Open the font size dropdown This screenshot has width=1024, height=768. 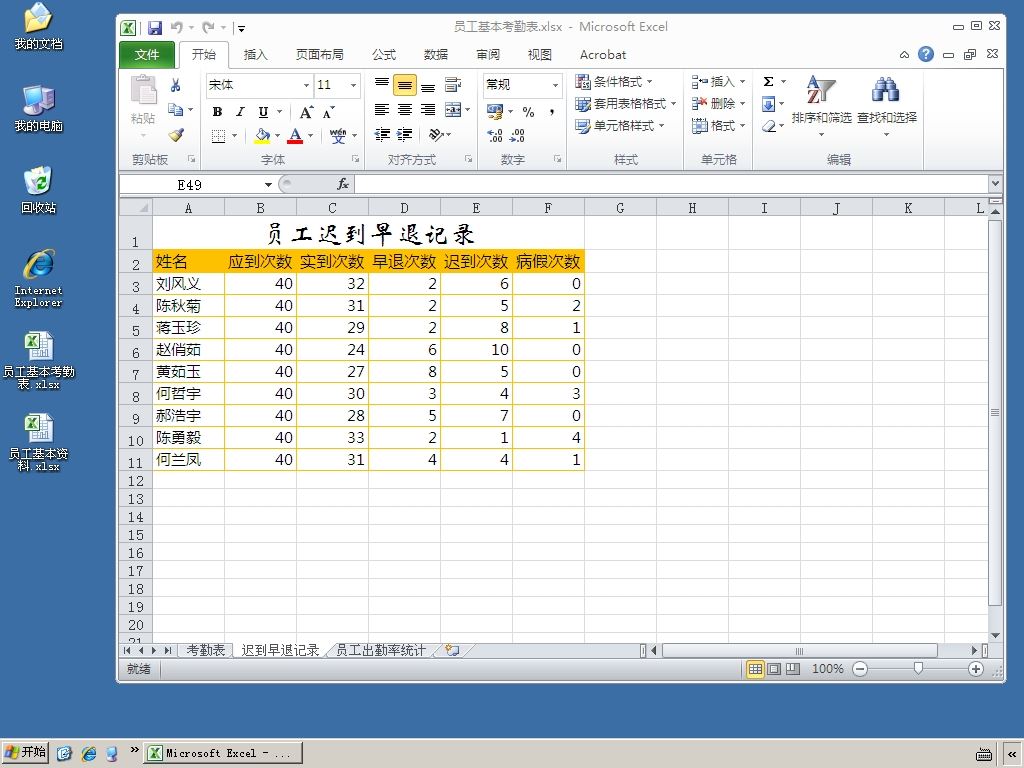[353, 85]
